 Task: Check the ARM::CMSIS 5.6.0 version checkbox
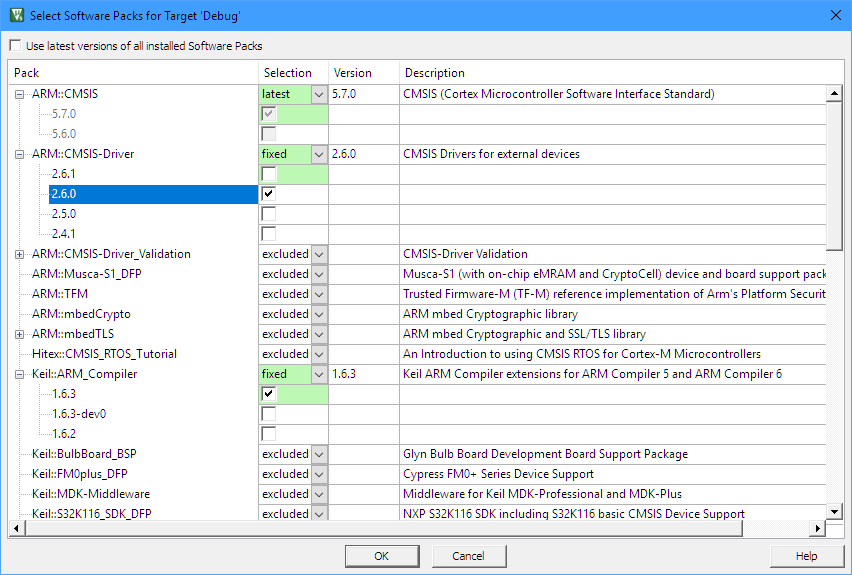268,134
